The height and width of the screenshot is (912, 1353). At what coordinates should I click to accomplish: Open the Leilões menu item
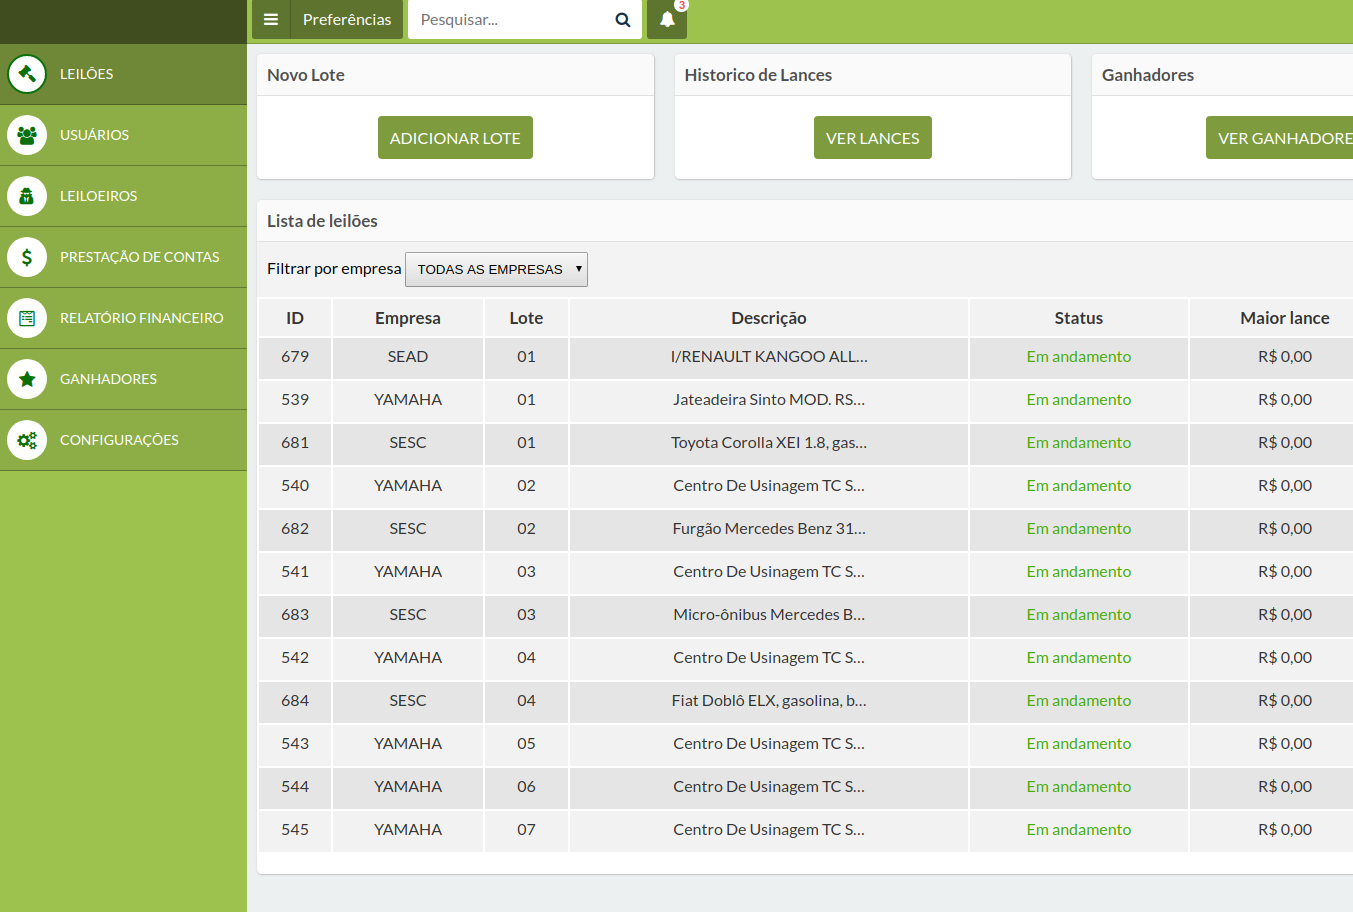pos(123,74)
